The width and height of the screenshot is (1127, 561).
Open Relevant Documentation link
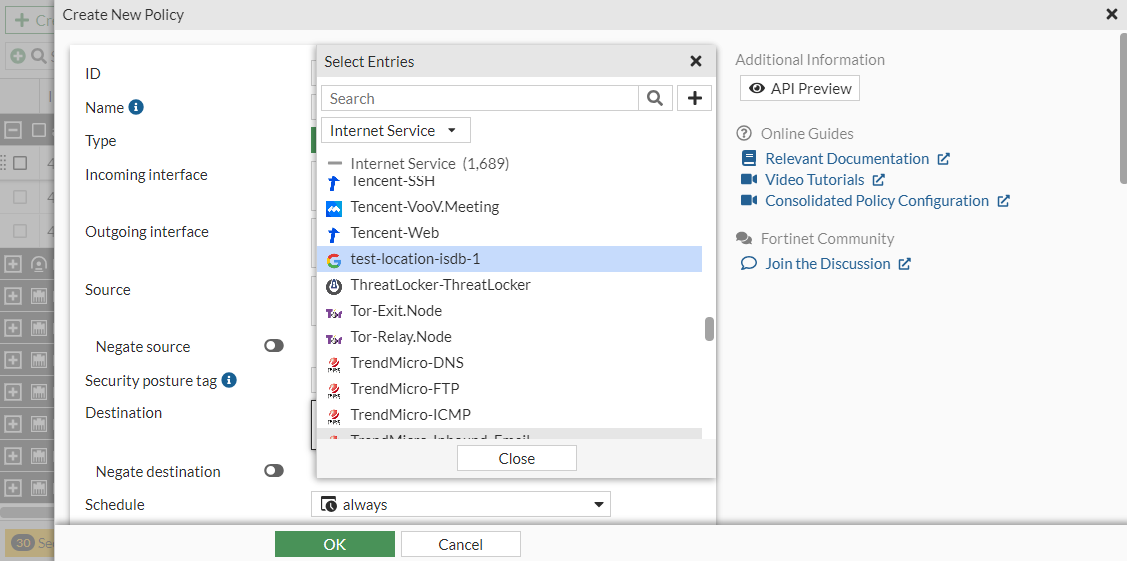(x=847, y=158)
